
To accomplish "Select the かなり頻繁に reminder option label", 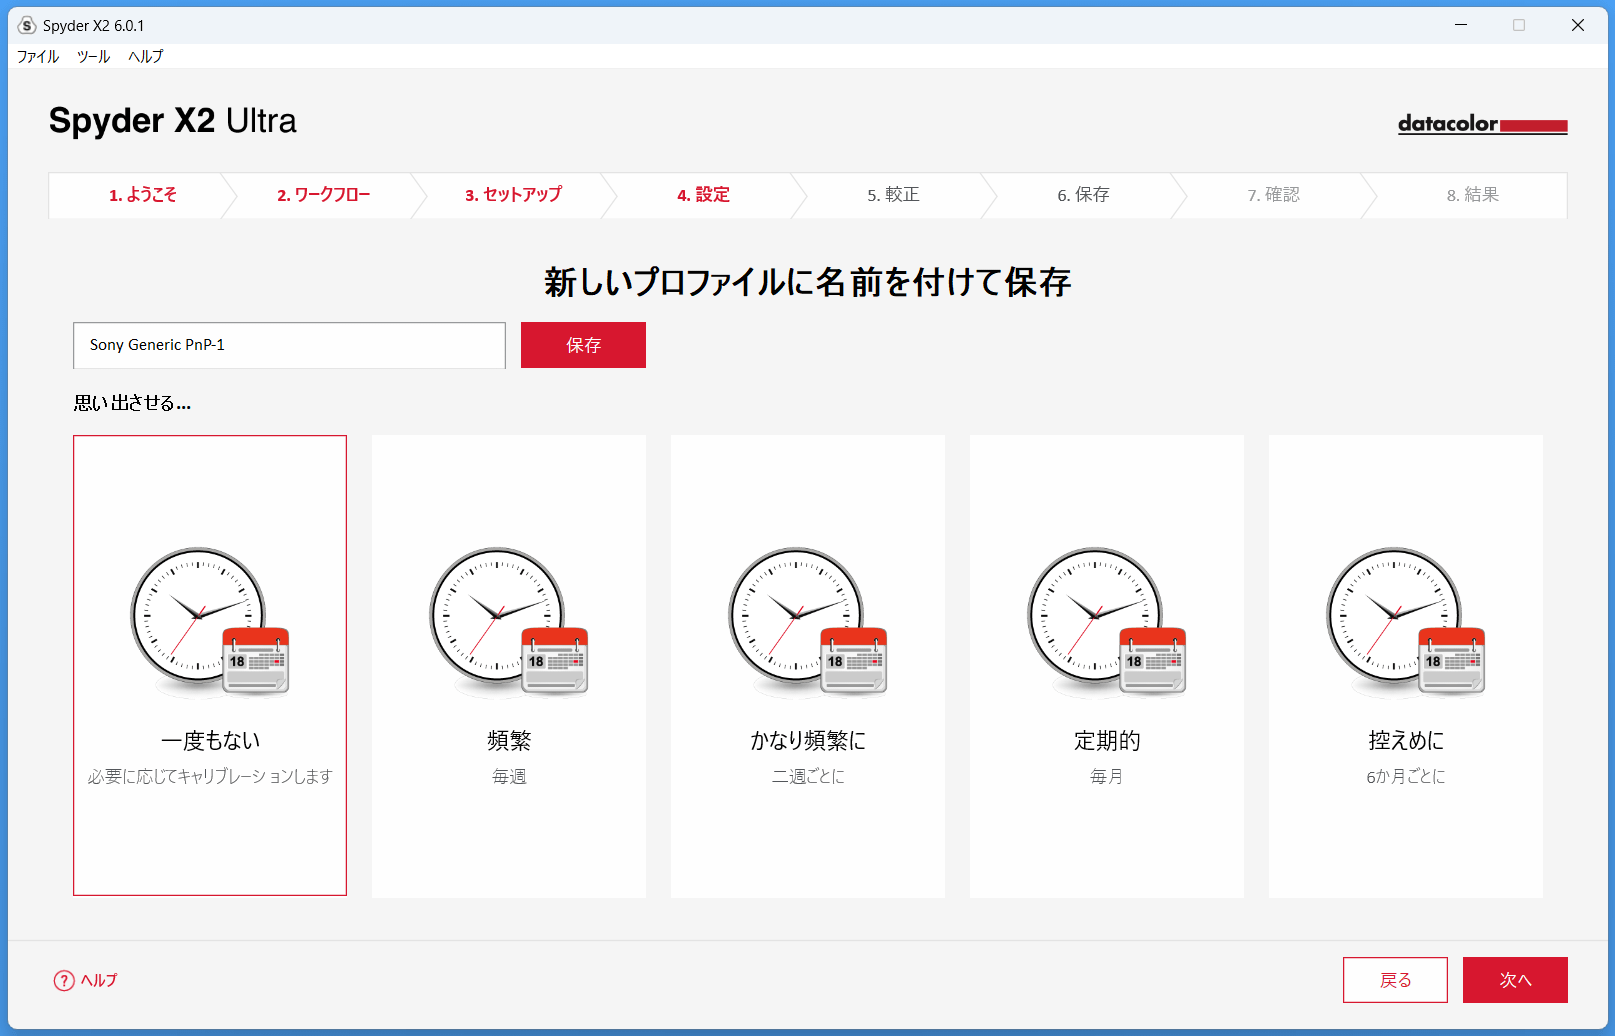I will pyautogui.click(x=808, y=741).
